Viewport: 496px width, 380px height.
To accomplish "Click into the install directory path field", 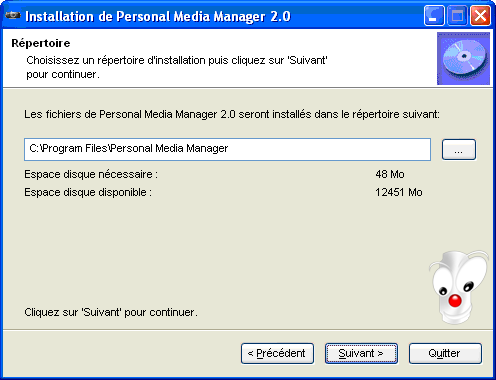I will 227,149.
